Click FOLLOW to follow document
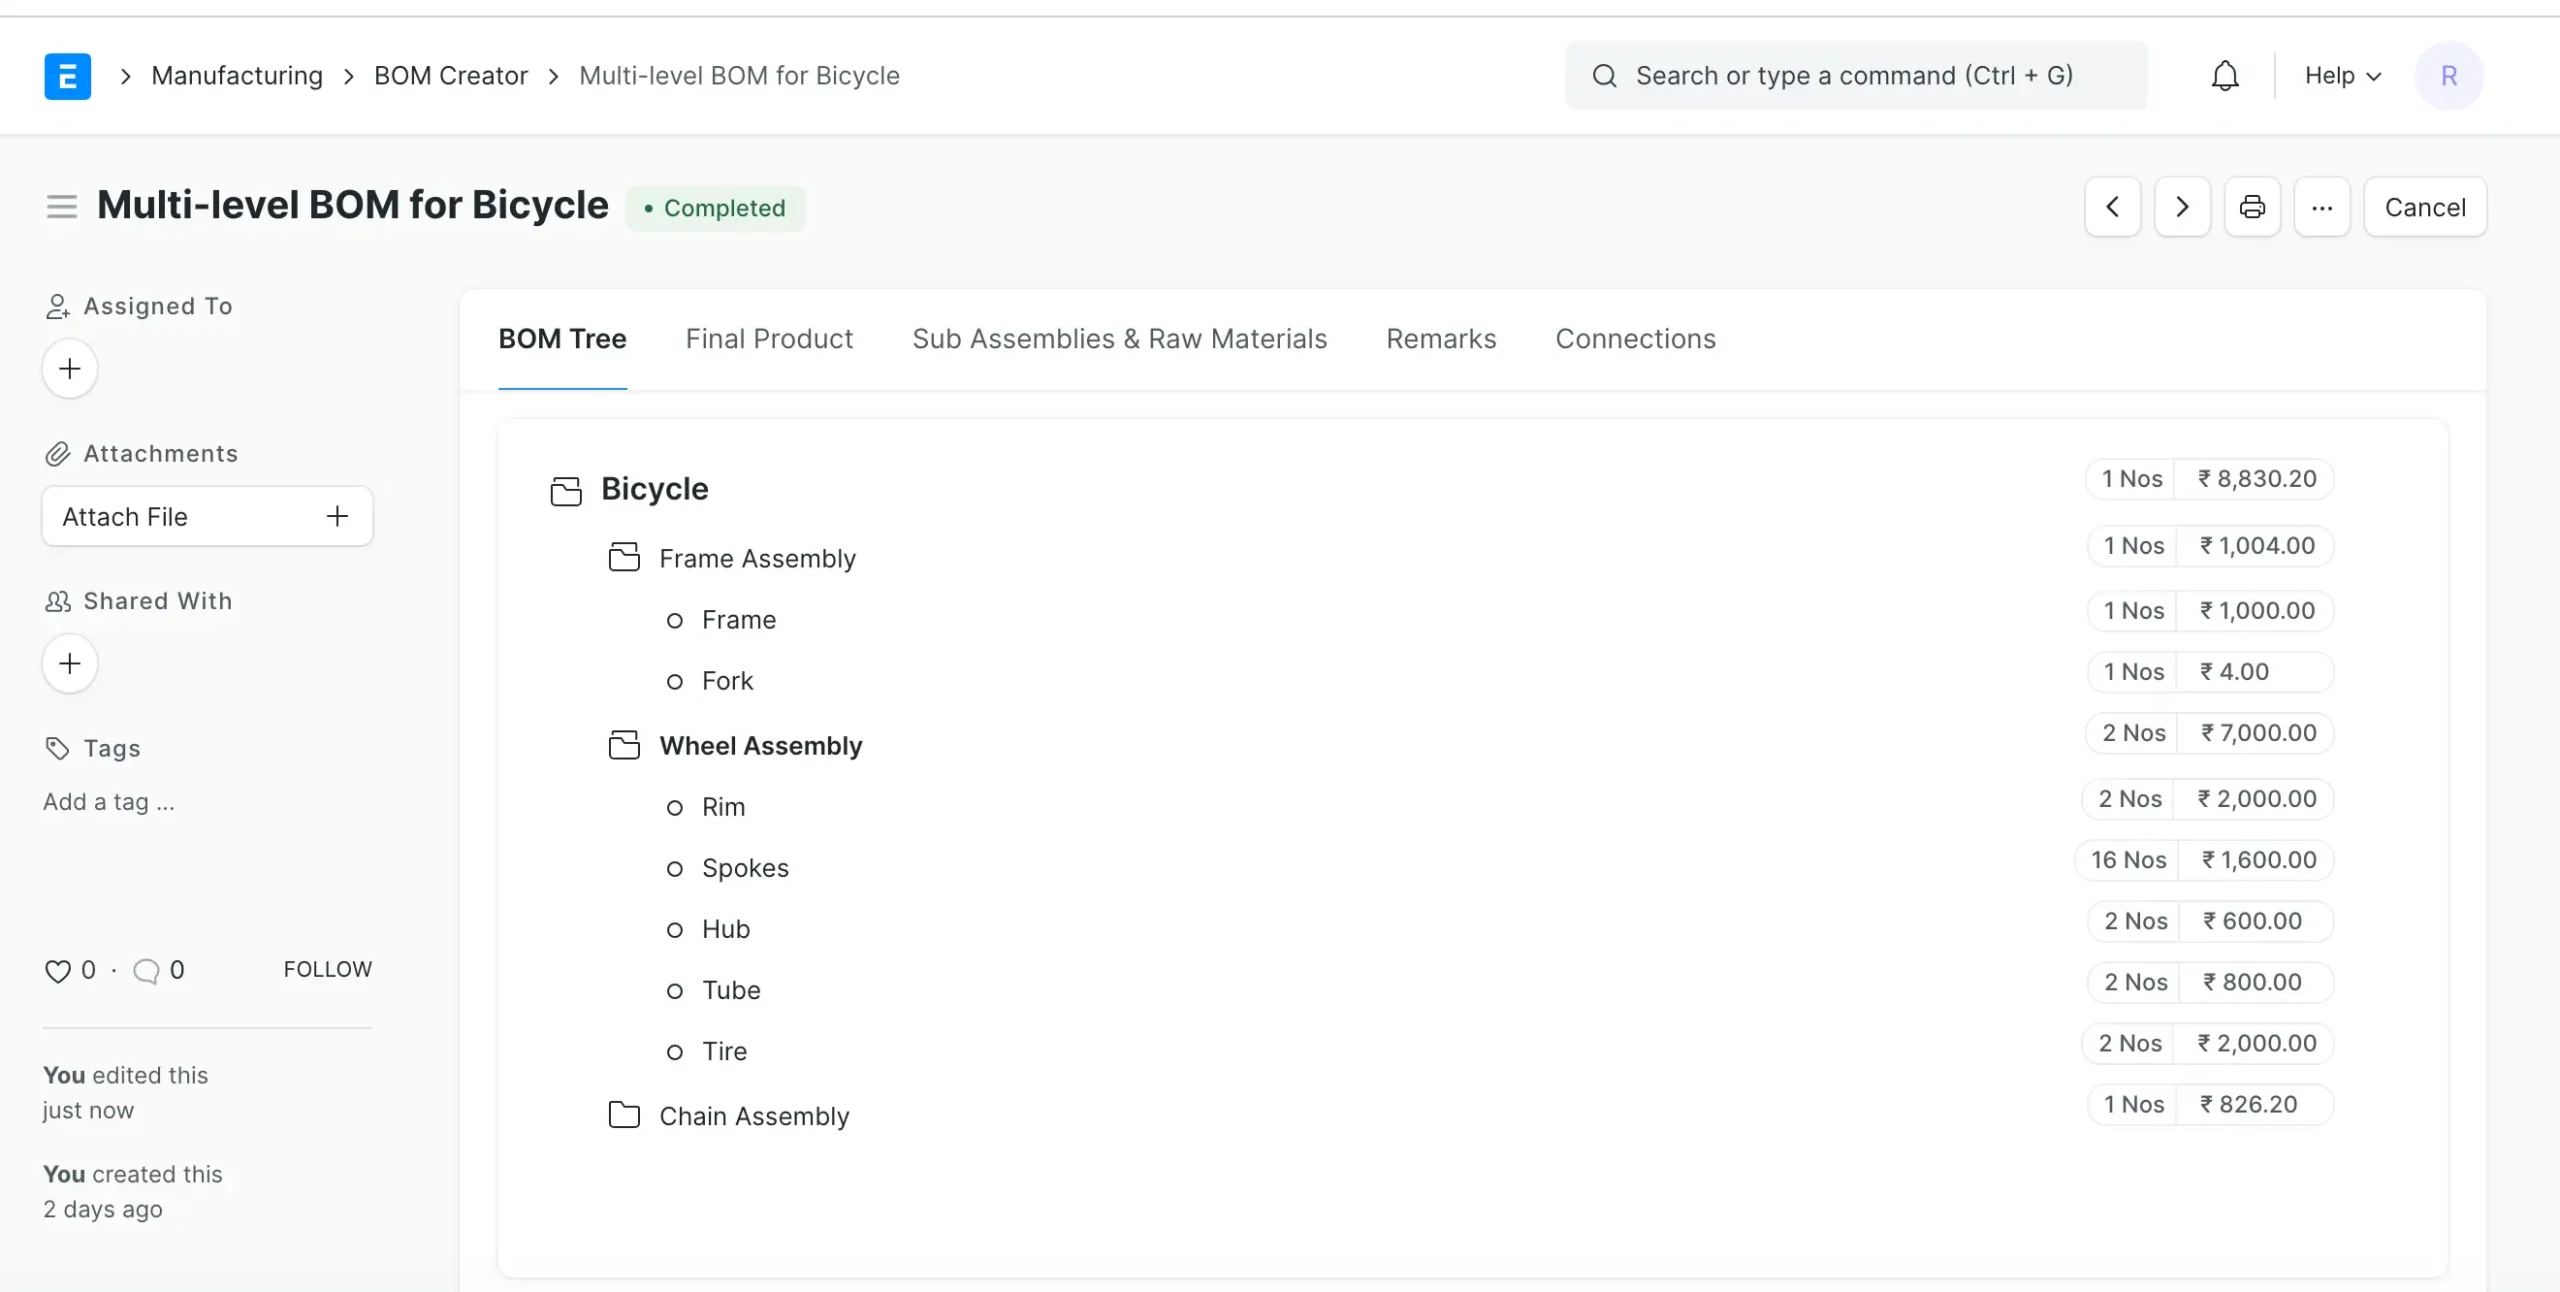 [328, 969]
